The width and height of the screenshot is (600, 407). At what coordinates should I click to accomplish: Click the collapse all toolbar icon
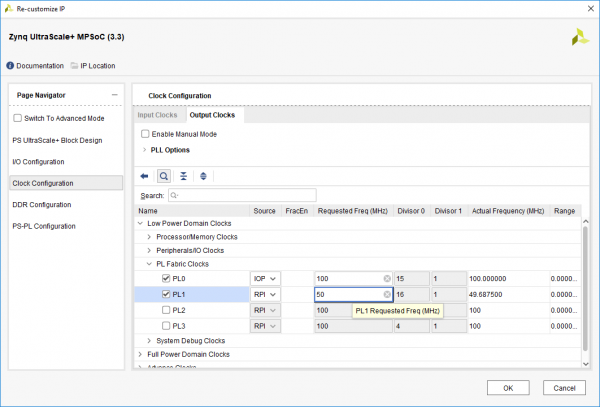pyautogui.click(x=183, y=175)
